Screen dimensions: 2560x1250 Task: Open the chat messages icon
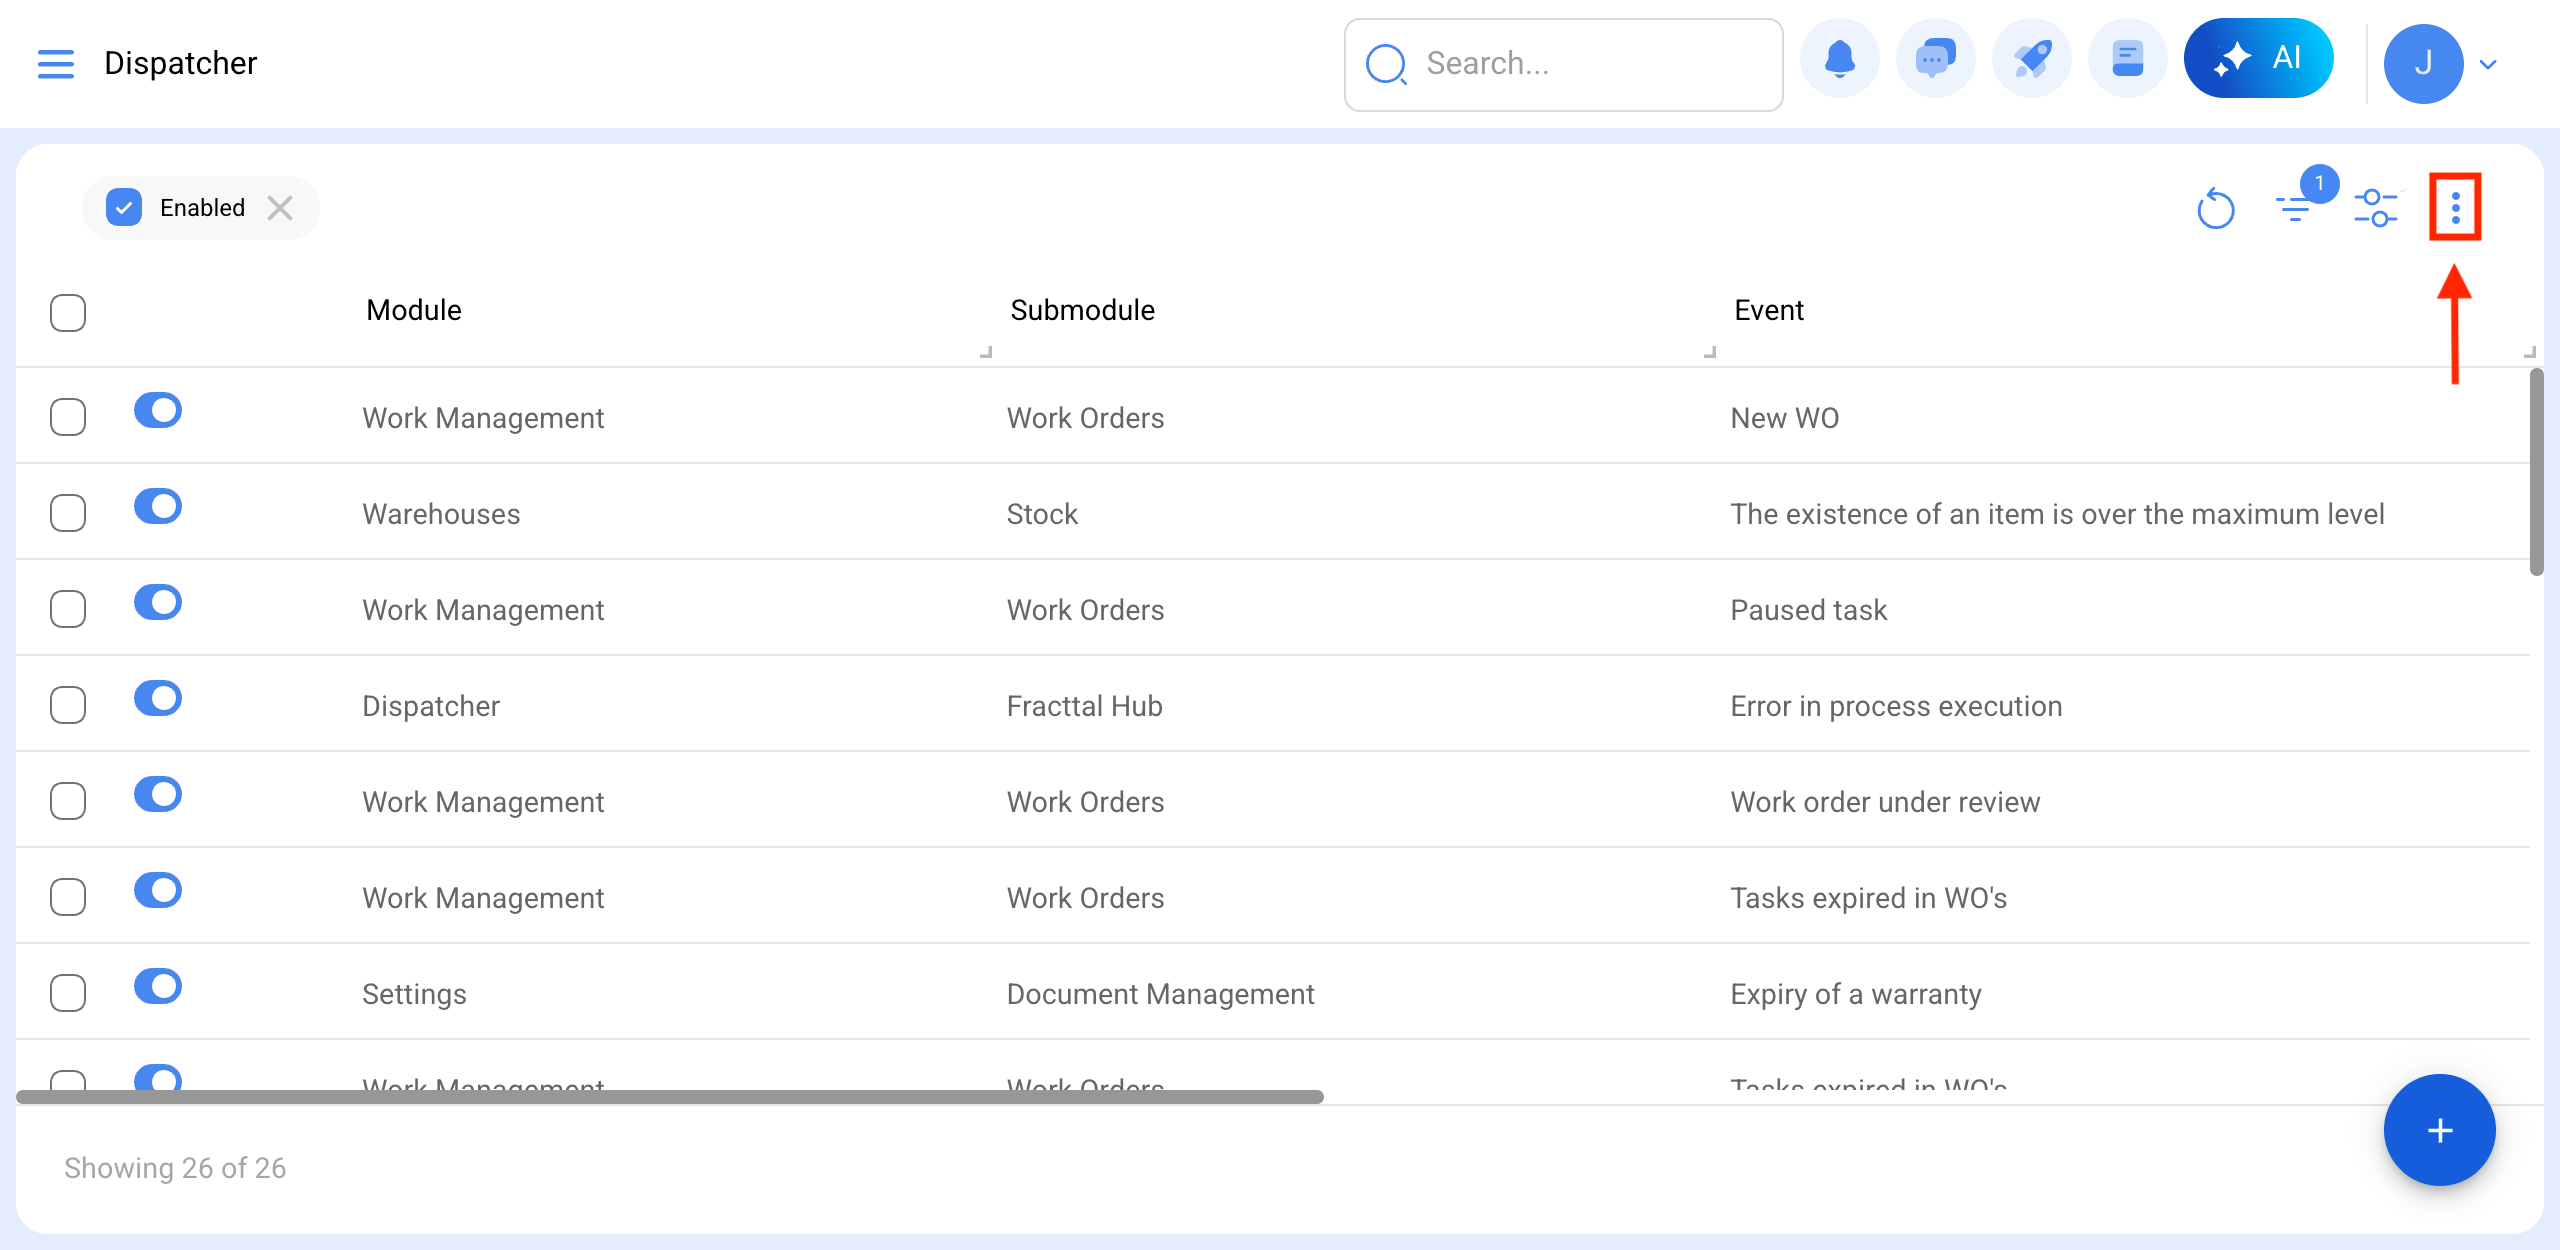tap(1935, 59)
